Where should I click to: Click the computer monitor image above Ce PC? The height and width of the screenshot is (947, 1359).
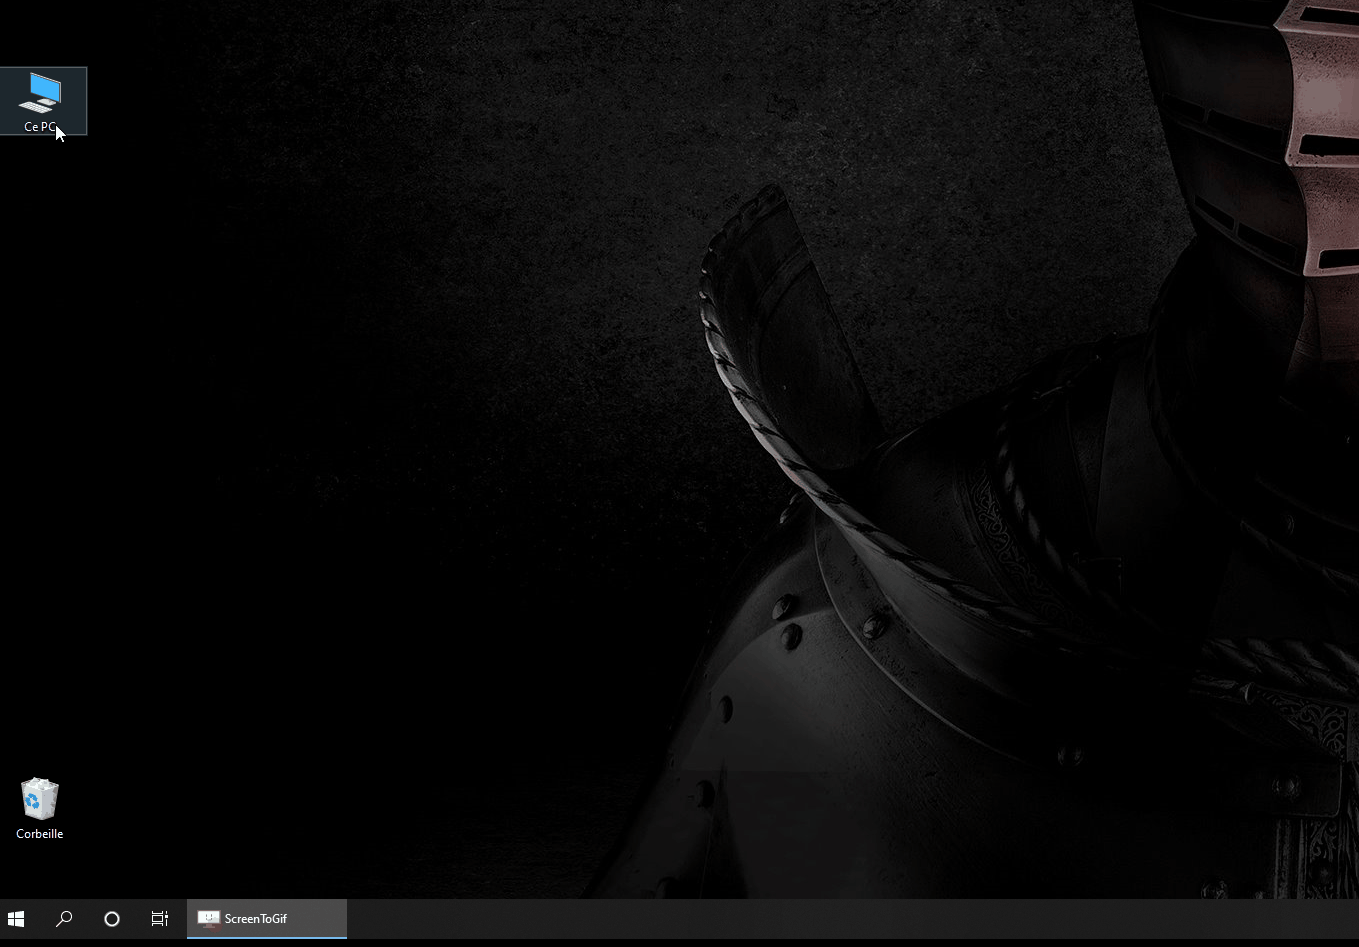coord(41,92)
